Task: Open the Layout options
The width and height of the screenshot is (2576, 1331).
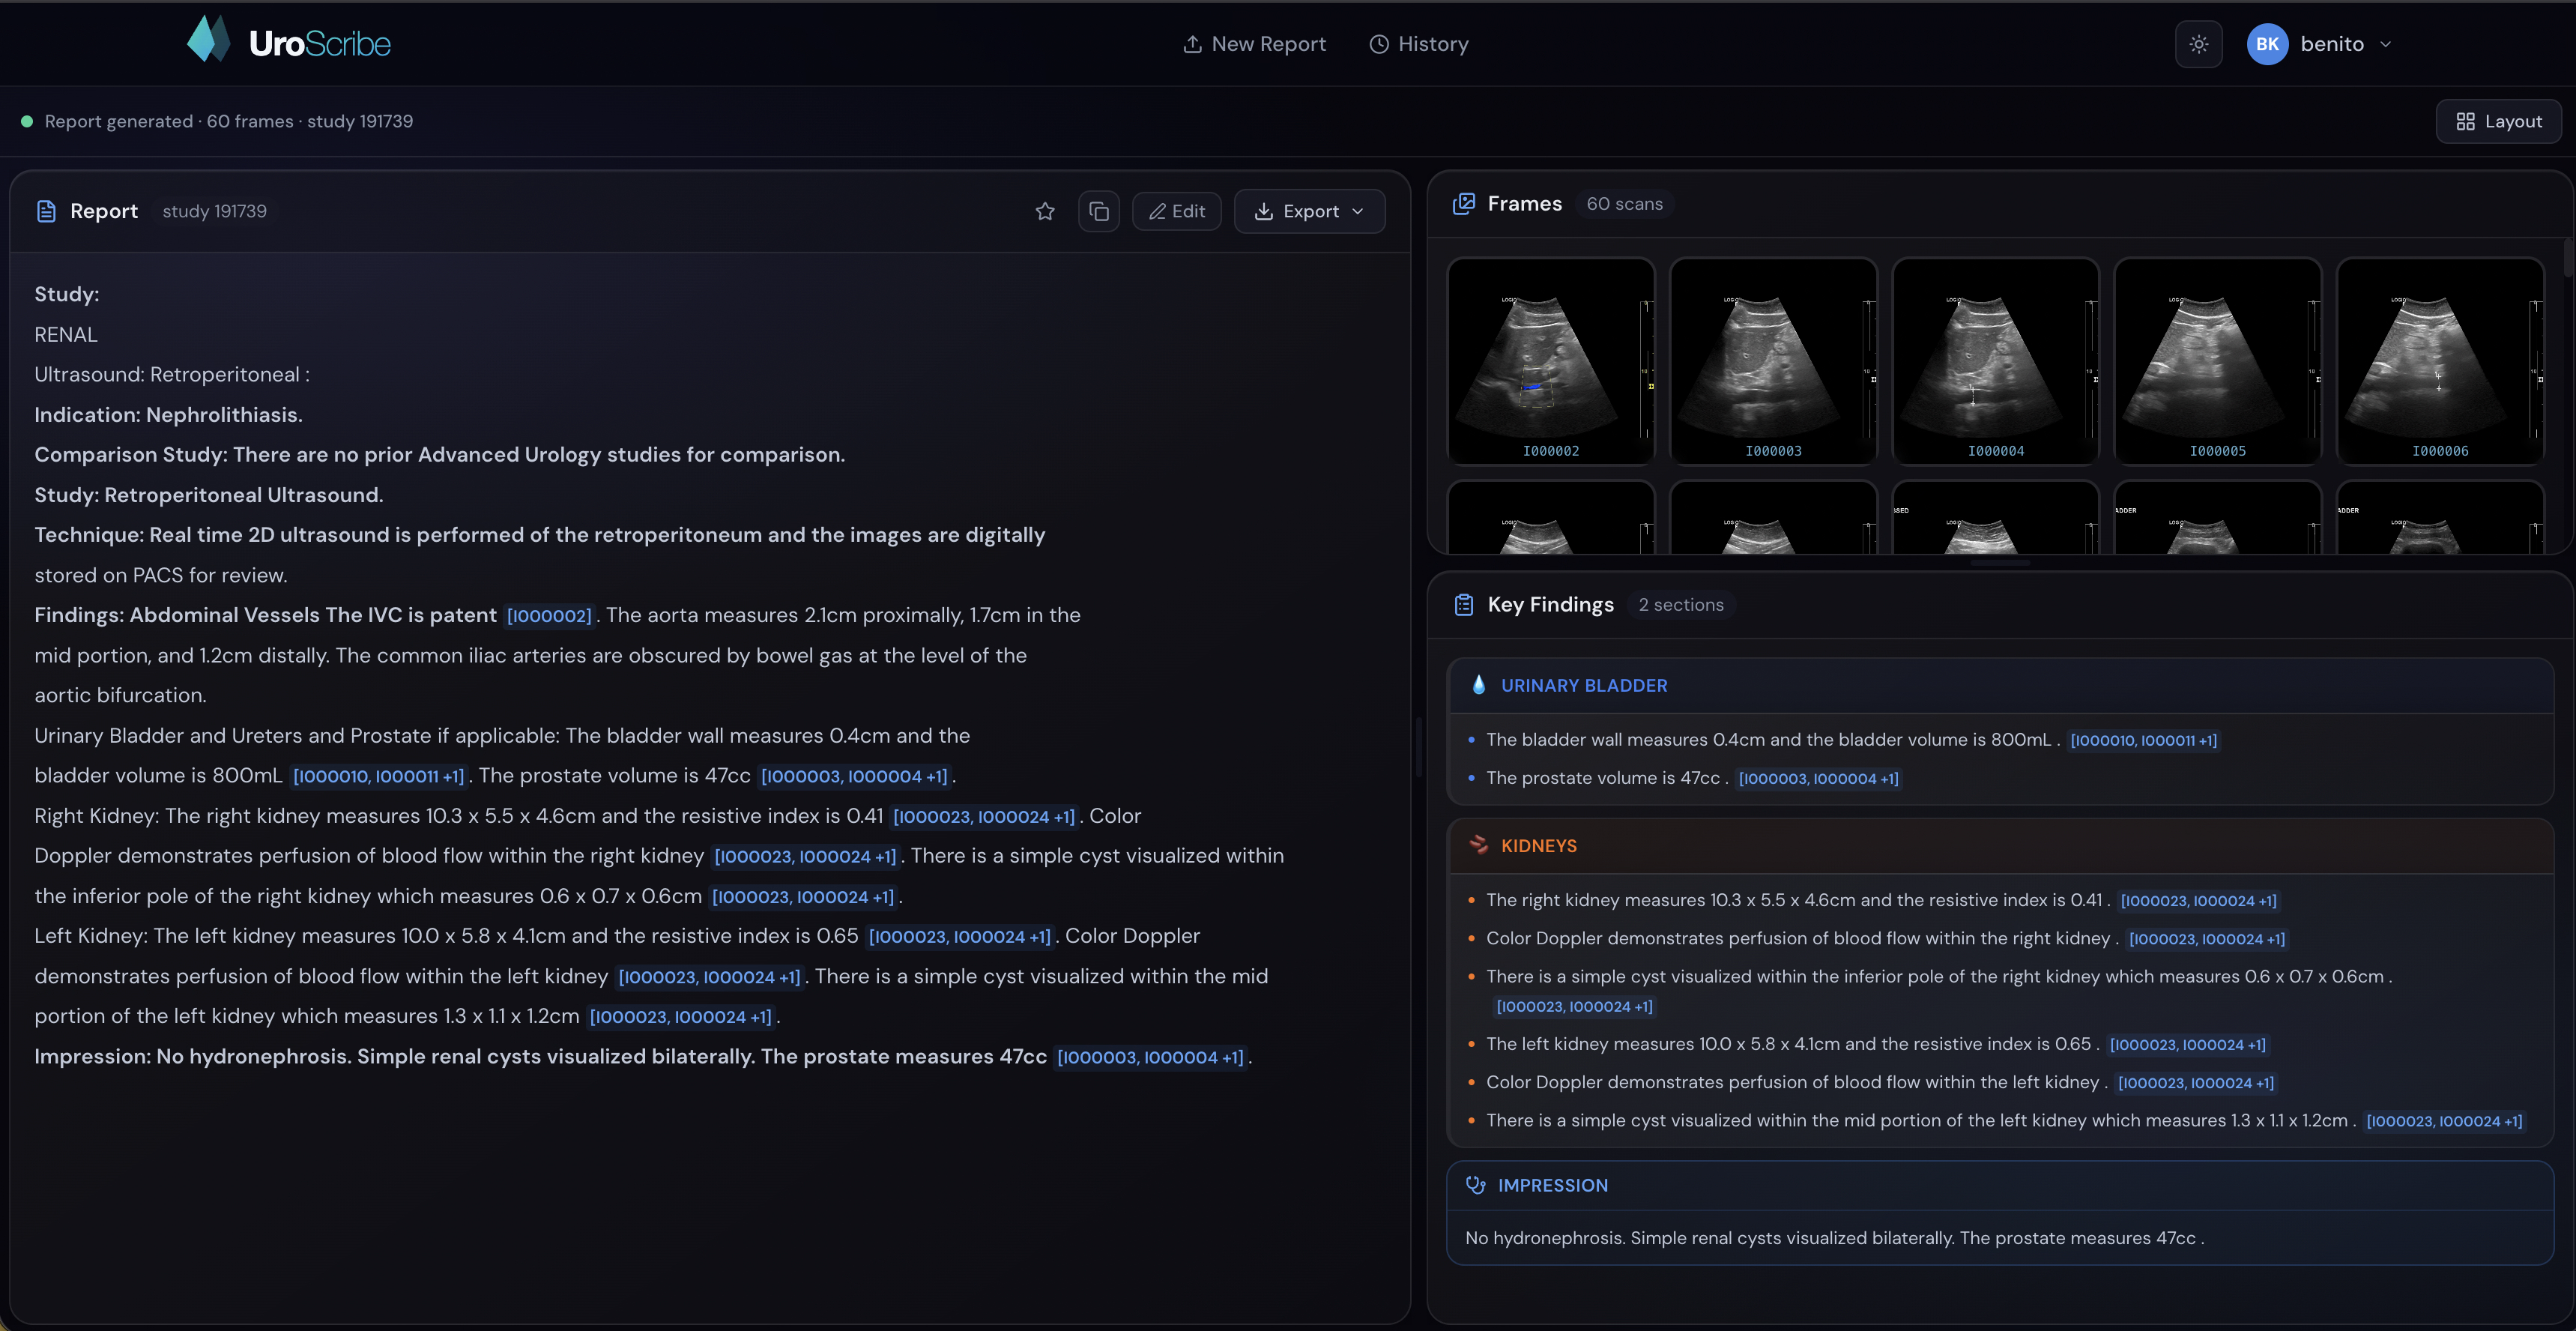Action: tap(2498, 121)
